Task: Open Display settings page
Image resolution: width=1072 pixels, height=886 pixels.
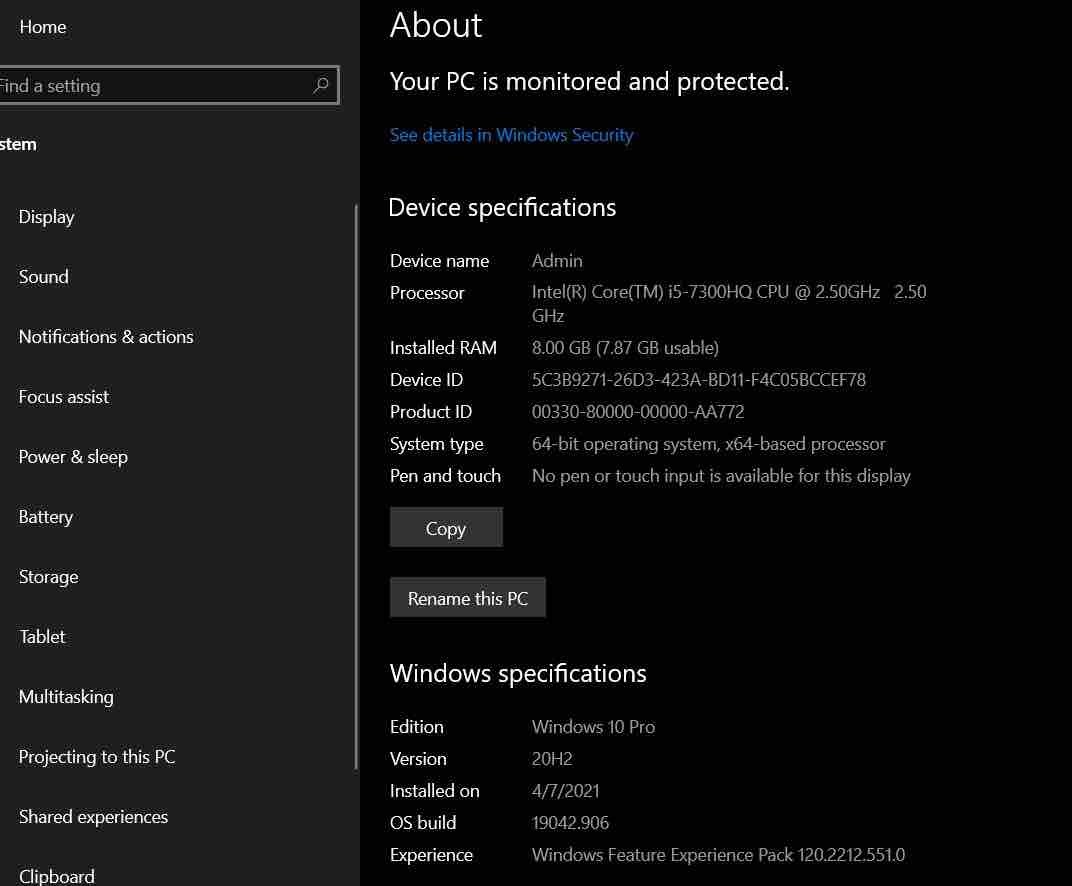Action: 46,217
